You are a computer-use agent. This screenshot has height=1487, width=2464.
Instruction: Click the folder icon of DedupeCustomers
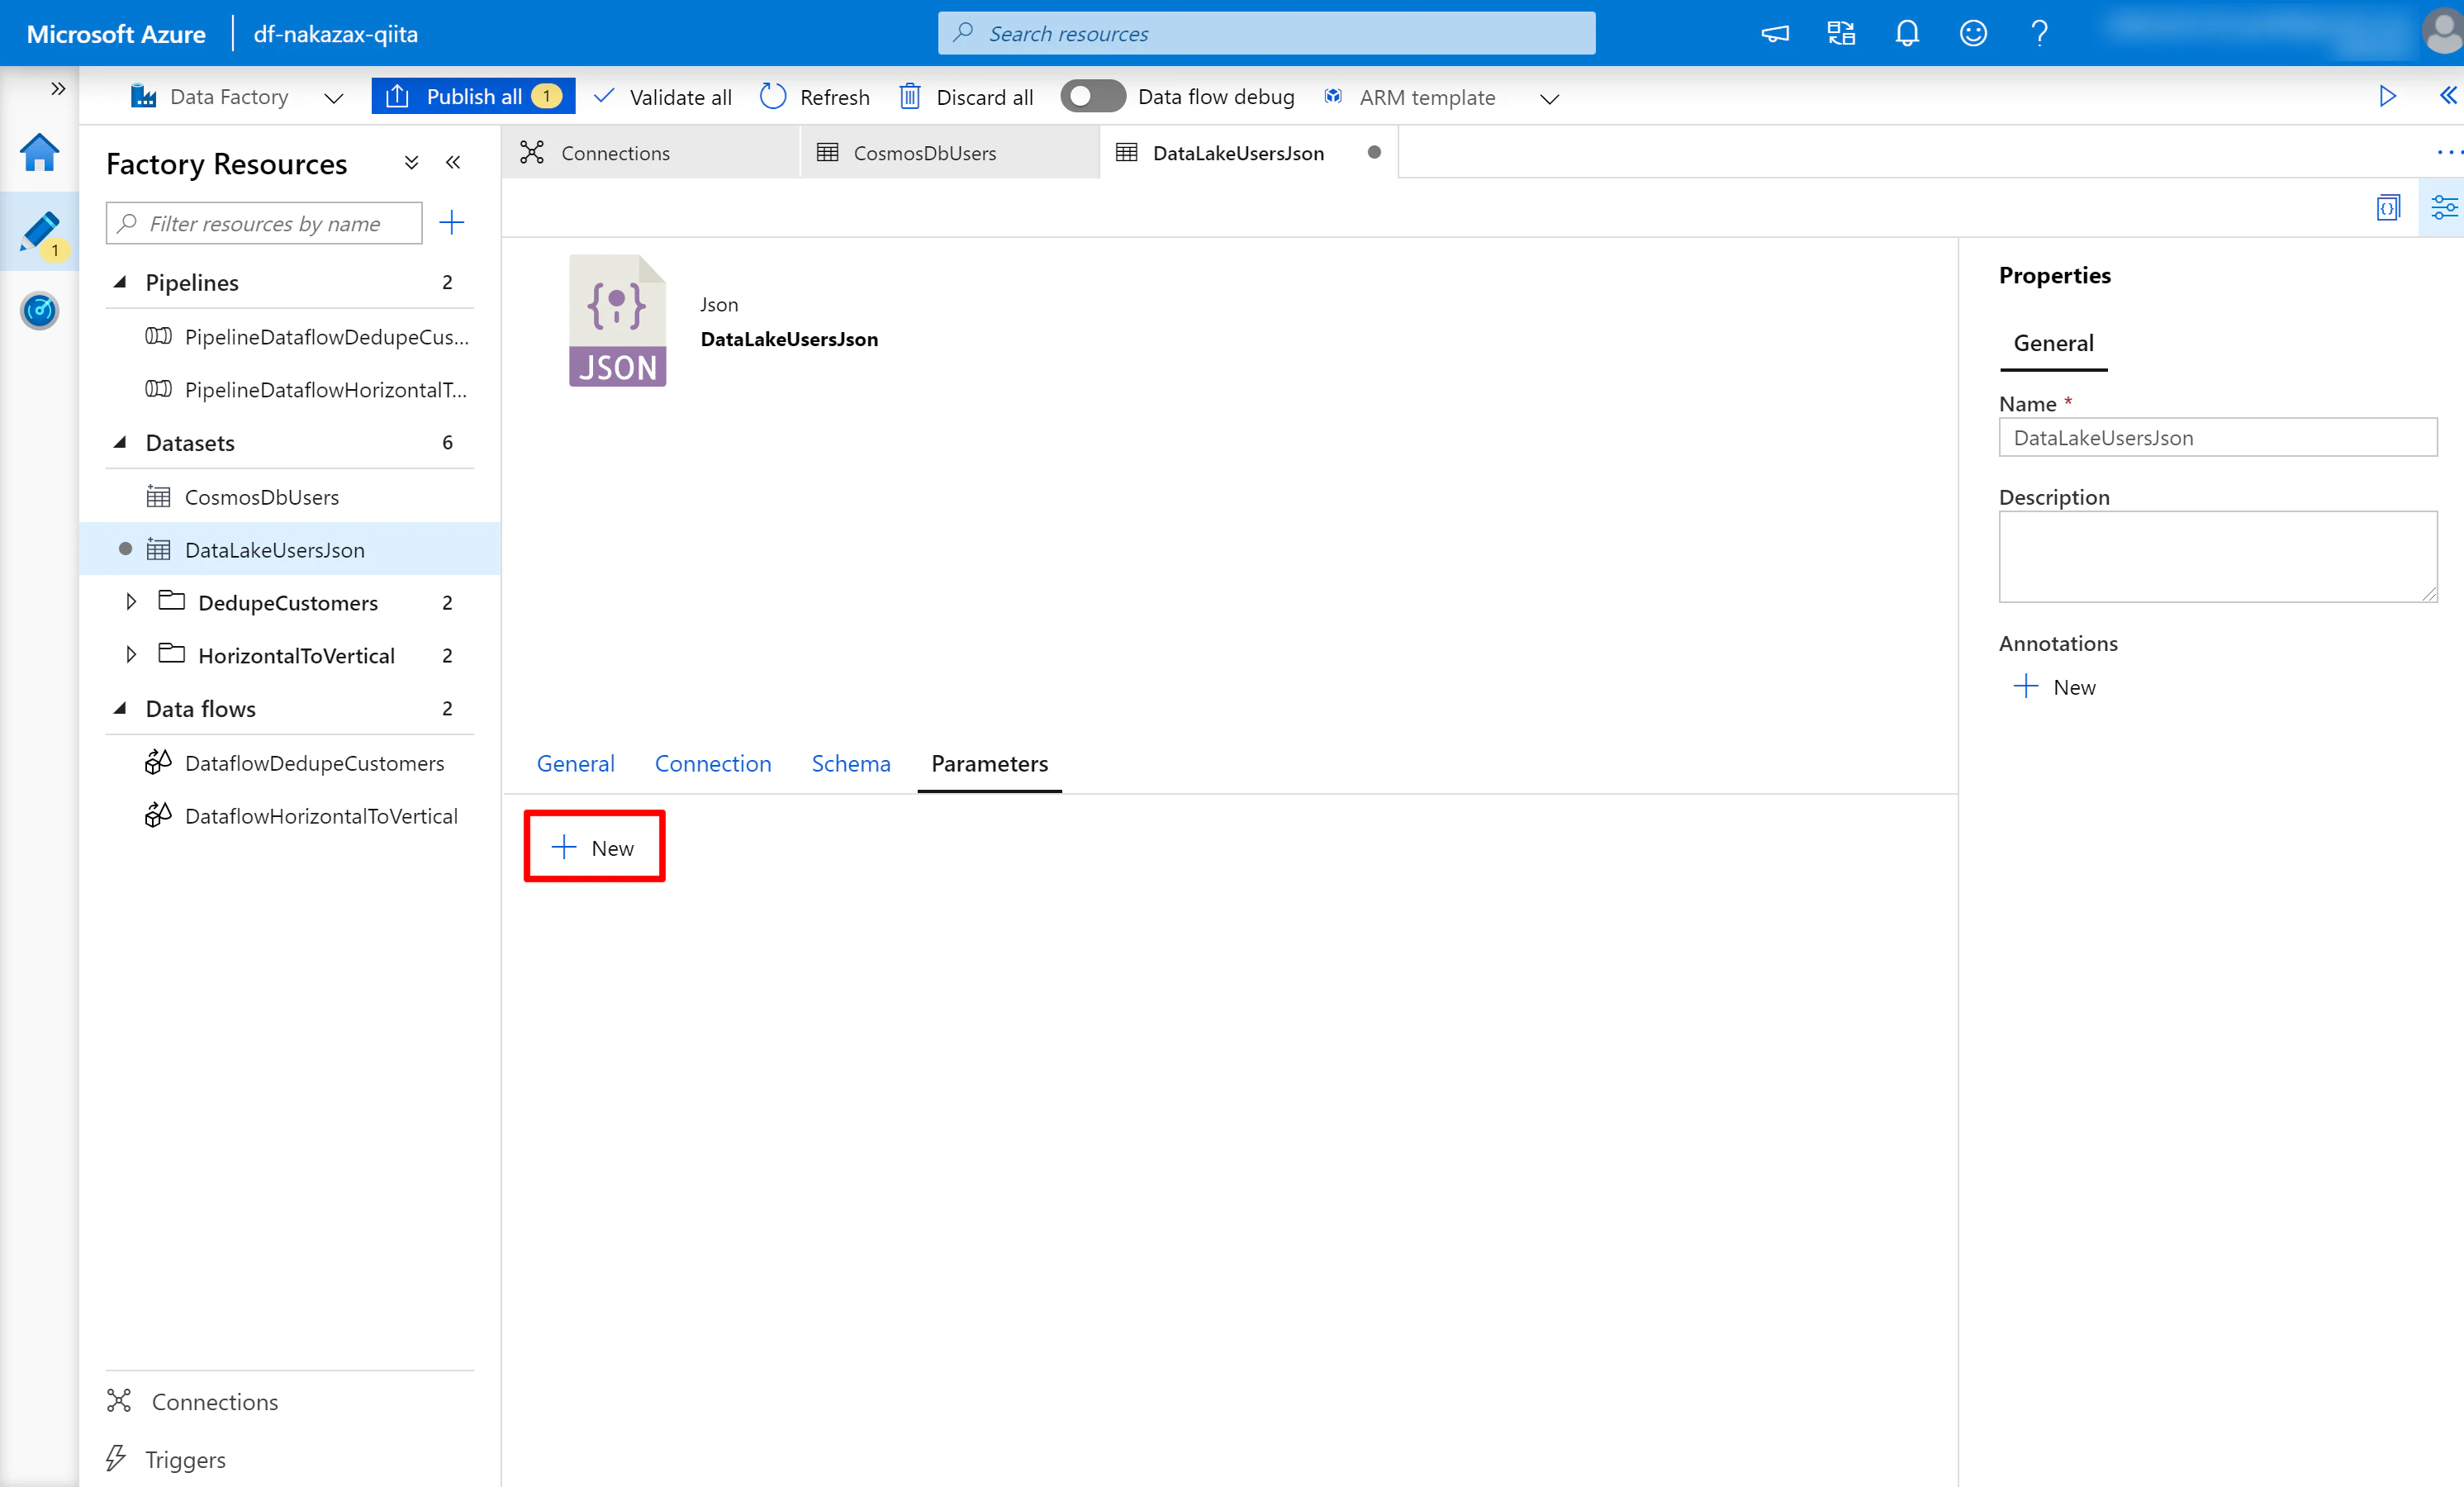click(172, 601)
